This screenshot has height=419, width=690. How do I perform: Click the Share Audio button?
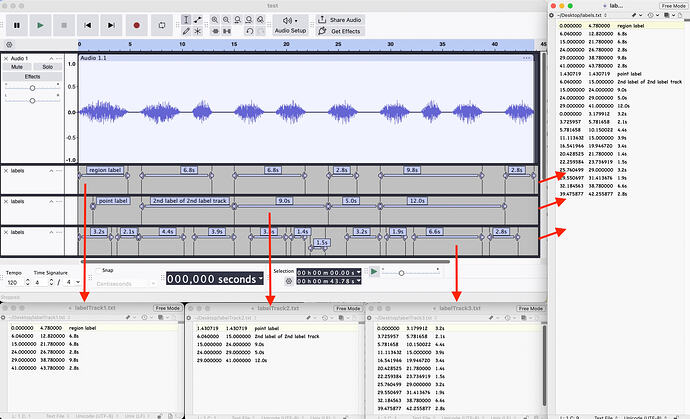[x=340, y=20]
